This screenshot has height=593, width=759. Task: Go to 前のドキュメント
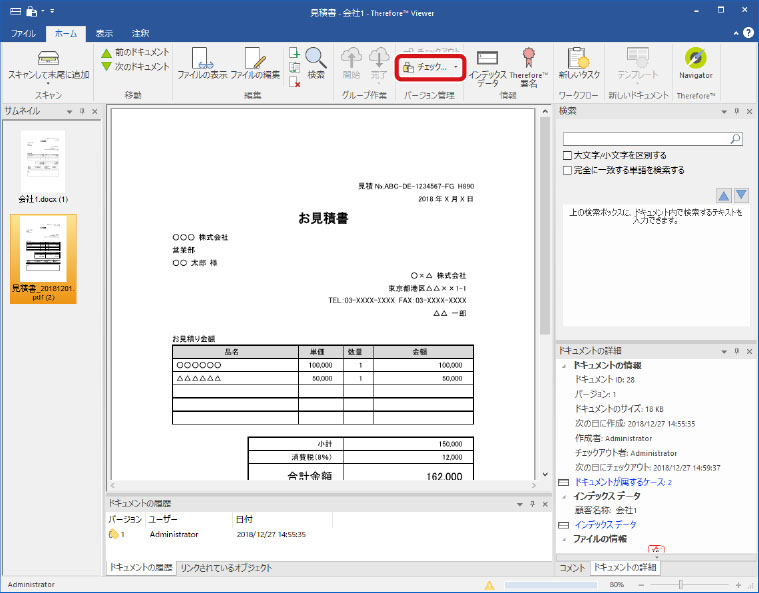coord(134,52)
